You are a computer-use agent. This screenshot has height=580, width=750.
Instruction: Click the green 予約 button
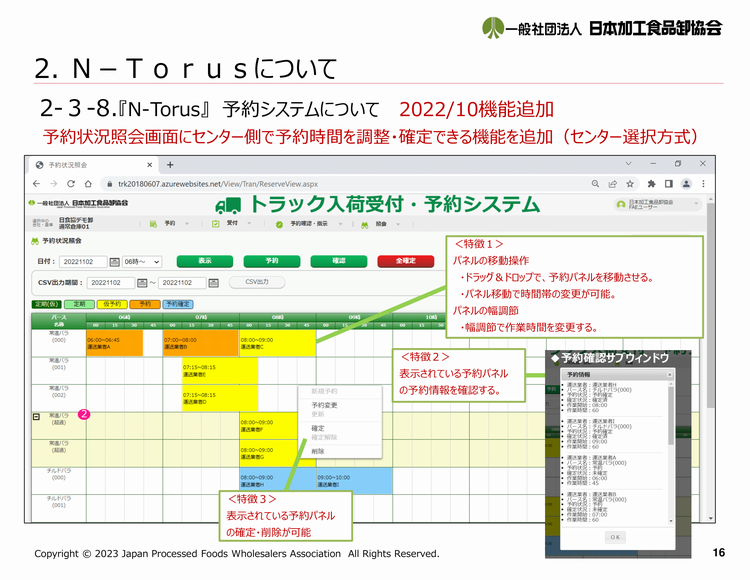coord(272,261)
